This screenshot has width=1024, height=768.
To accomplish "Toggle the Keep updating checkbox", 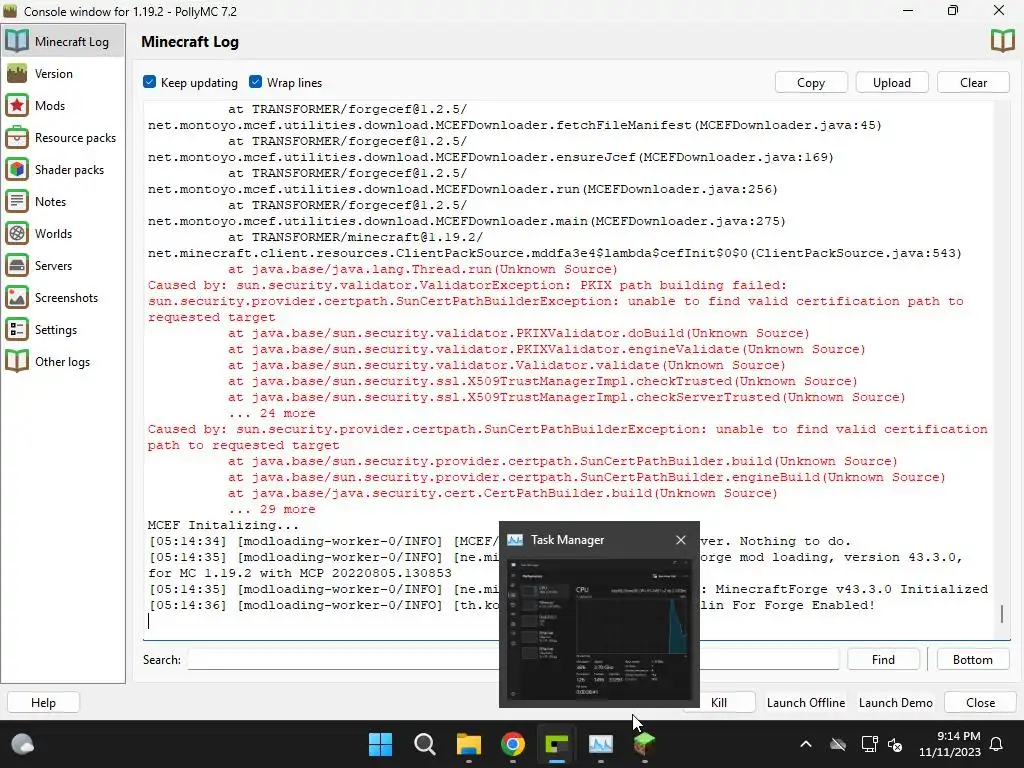I will click(x=150, y=82).
